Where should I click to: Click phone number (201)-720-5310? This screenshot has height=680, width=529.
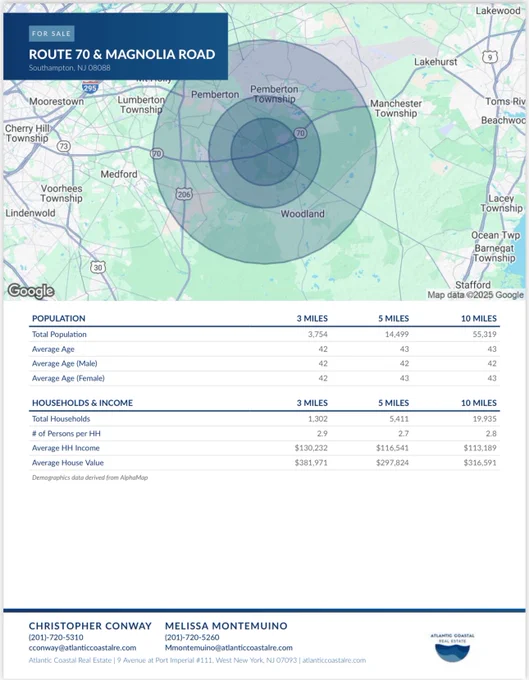tap(56, 637)
